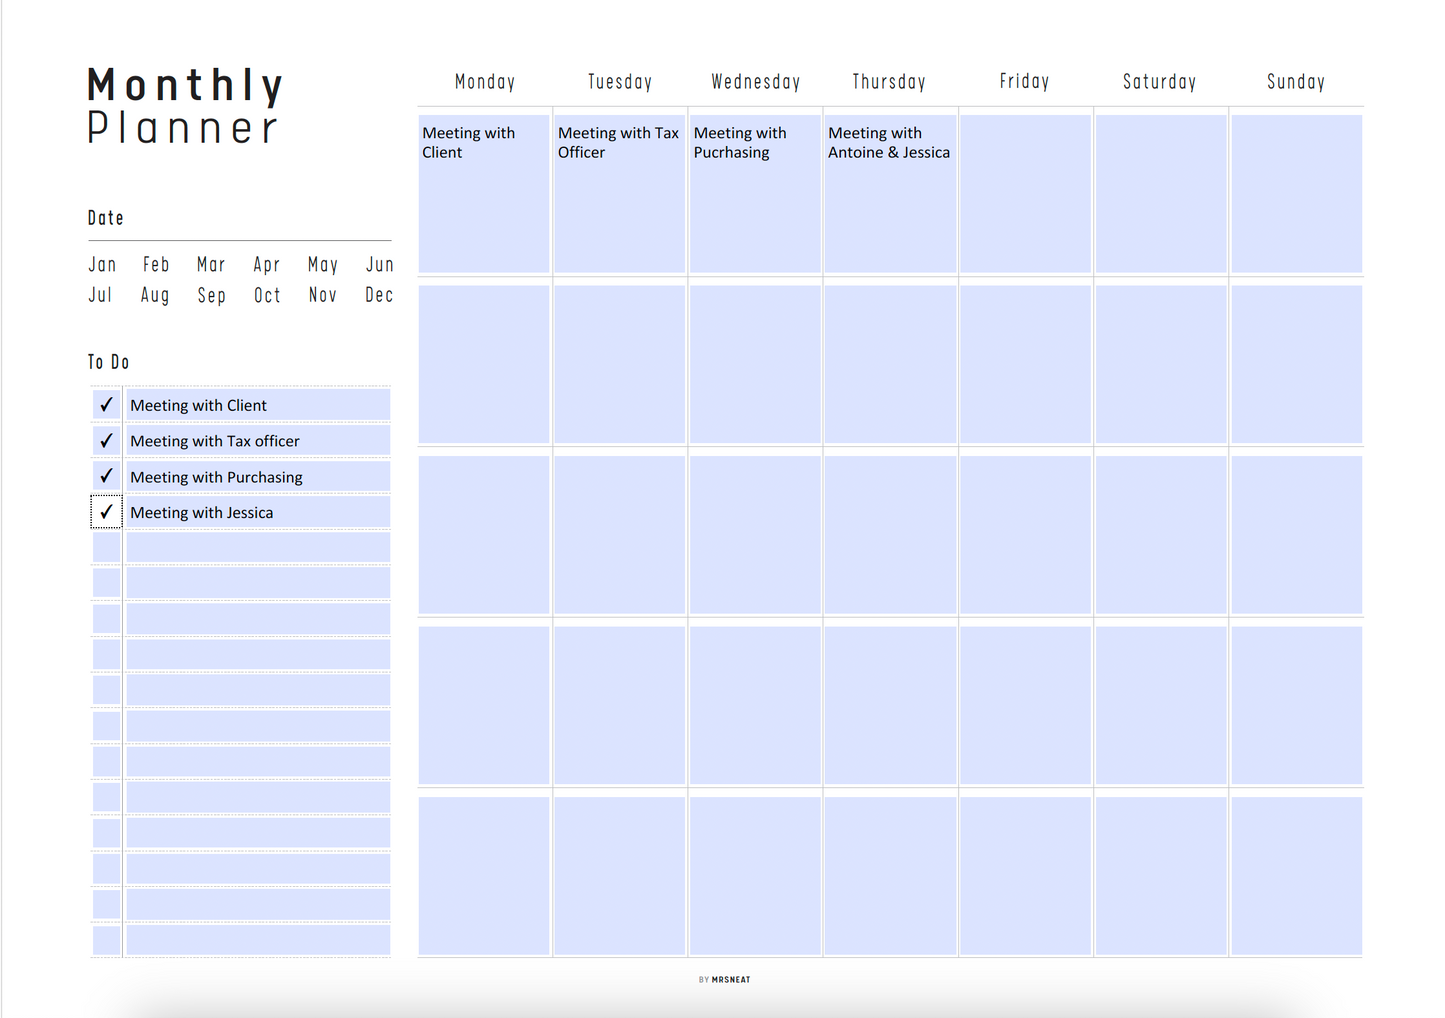Image resolution: width=1445 pixels, height=1018 pixels.
Task: Select the Meeting with Purchasing to-do field
Action: [257, 477]
